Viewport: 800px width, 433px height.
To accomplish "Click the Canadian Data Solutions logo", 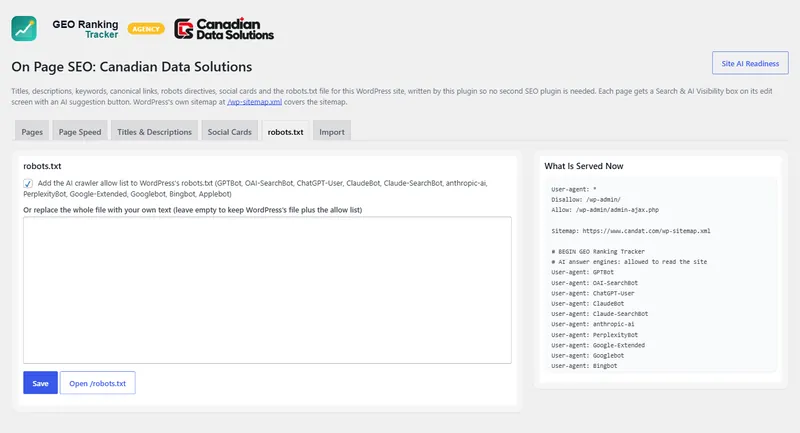I will coord(224,29).
